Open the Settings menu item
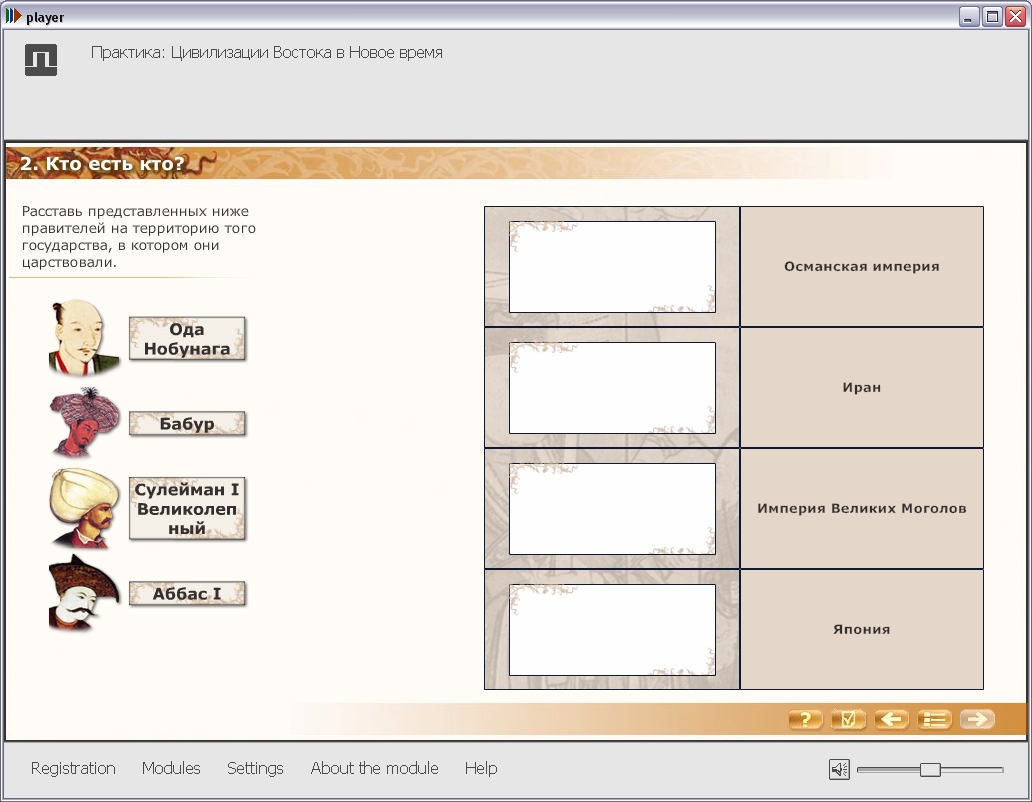The height and width of the screenshot is (802, 1032). pyautogui.click(x=255, y=768)
